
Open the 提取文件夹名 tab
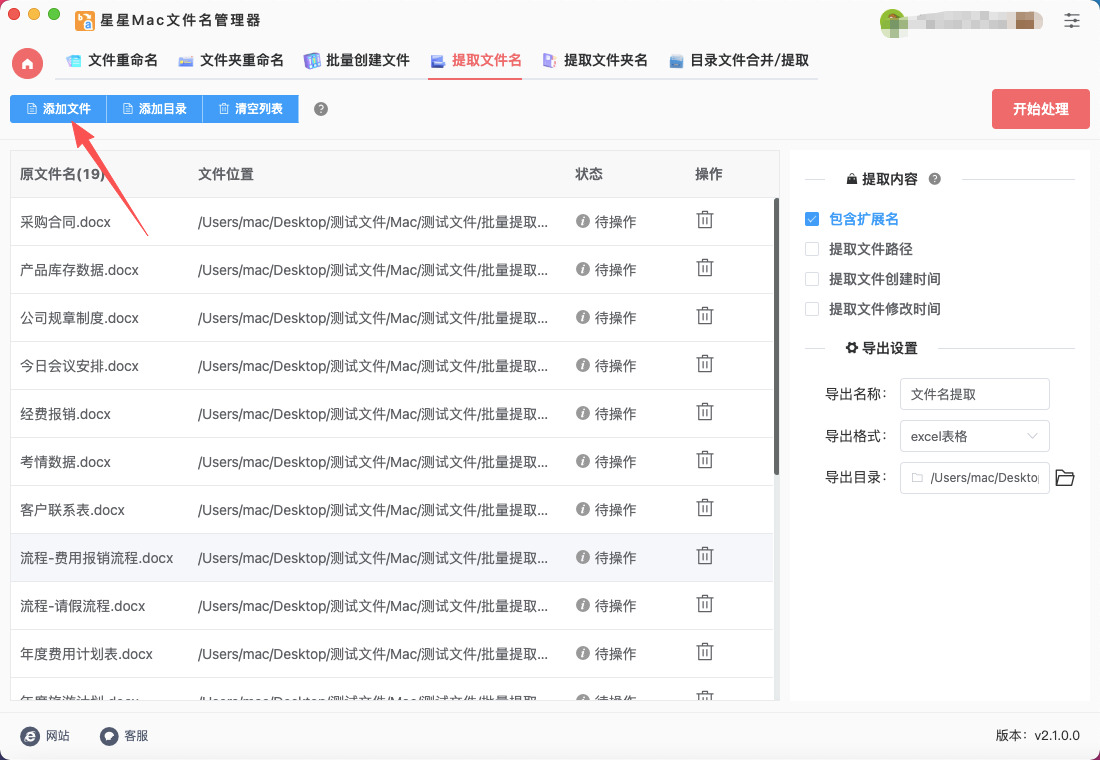point(595,60)
